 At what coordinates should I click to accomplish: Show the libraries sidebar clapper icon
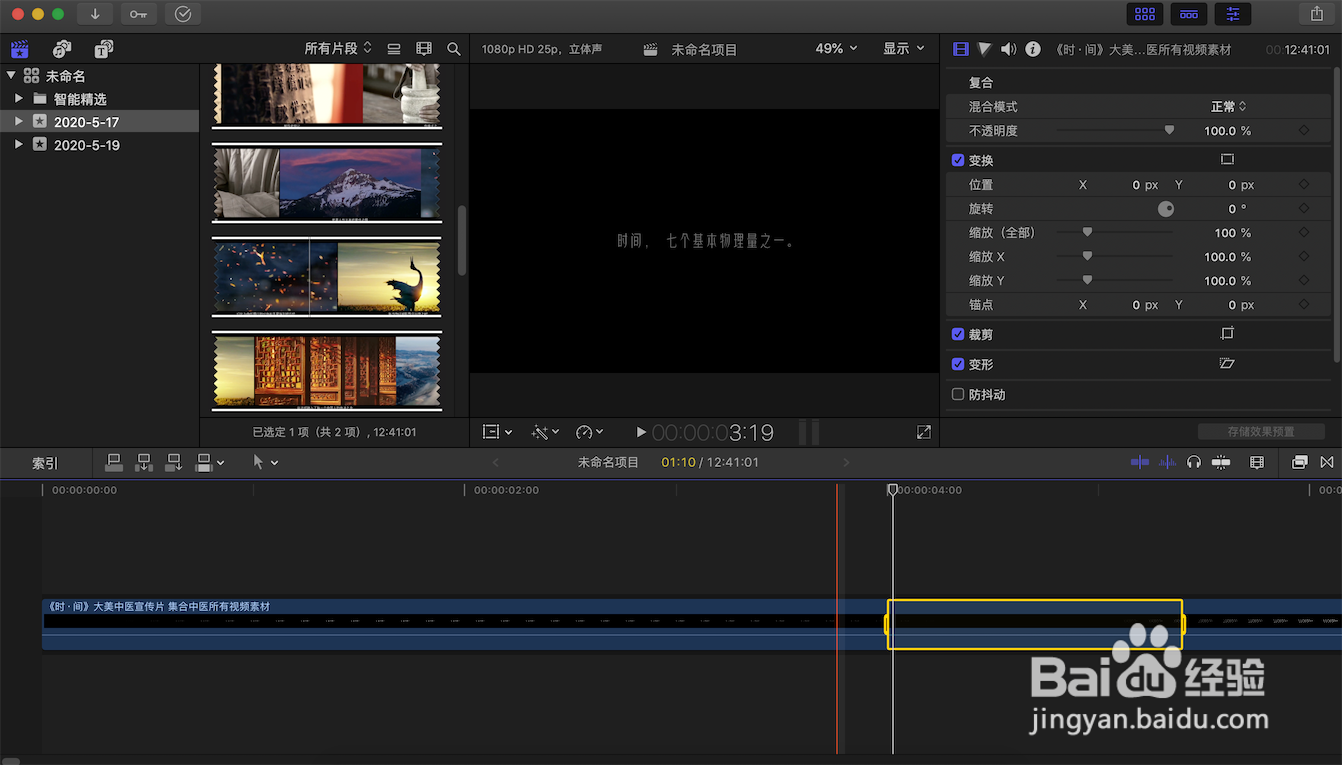(20, 49)
